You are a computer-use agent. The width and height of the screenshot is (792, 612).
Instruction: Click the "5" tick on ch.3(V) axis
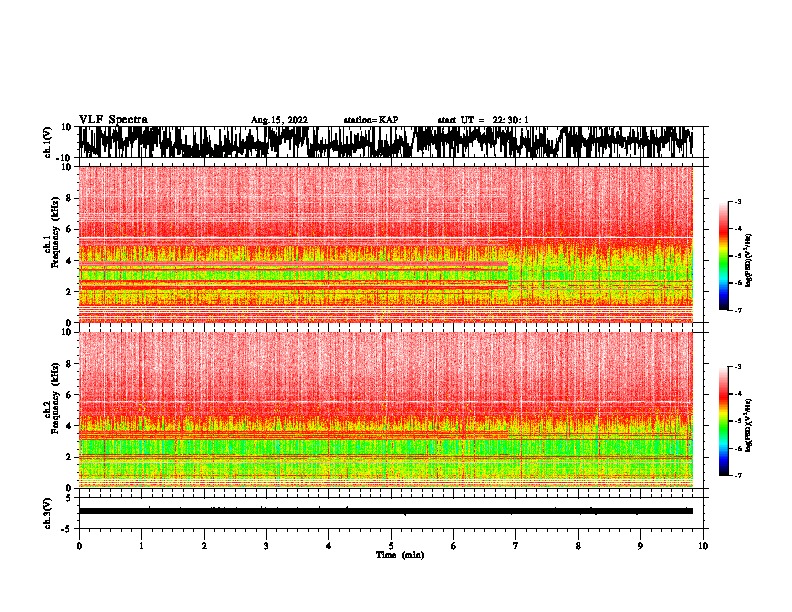point(69,498)
